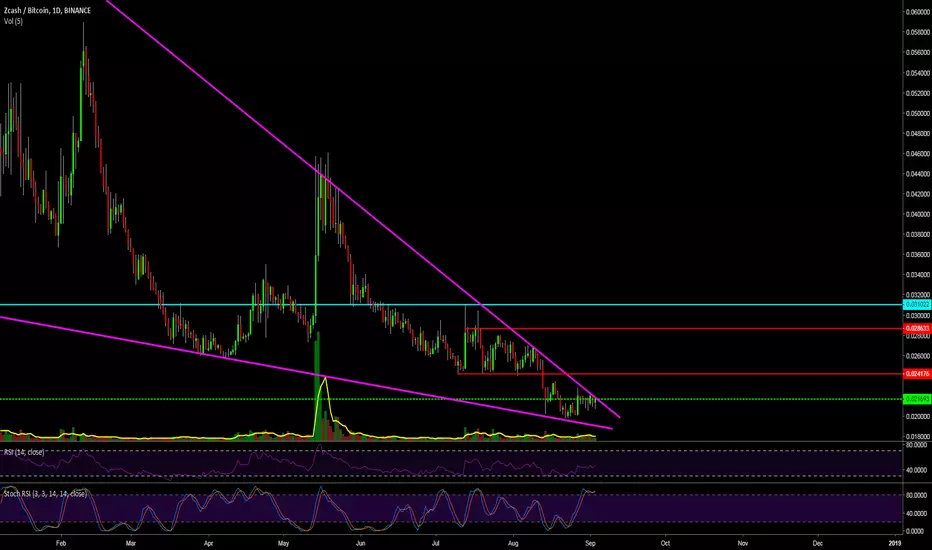Click the 80.0000 value on RSI scale
This screenshot has width=932, height=550.
pos(916,444)
